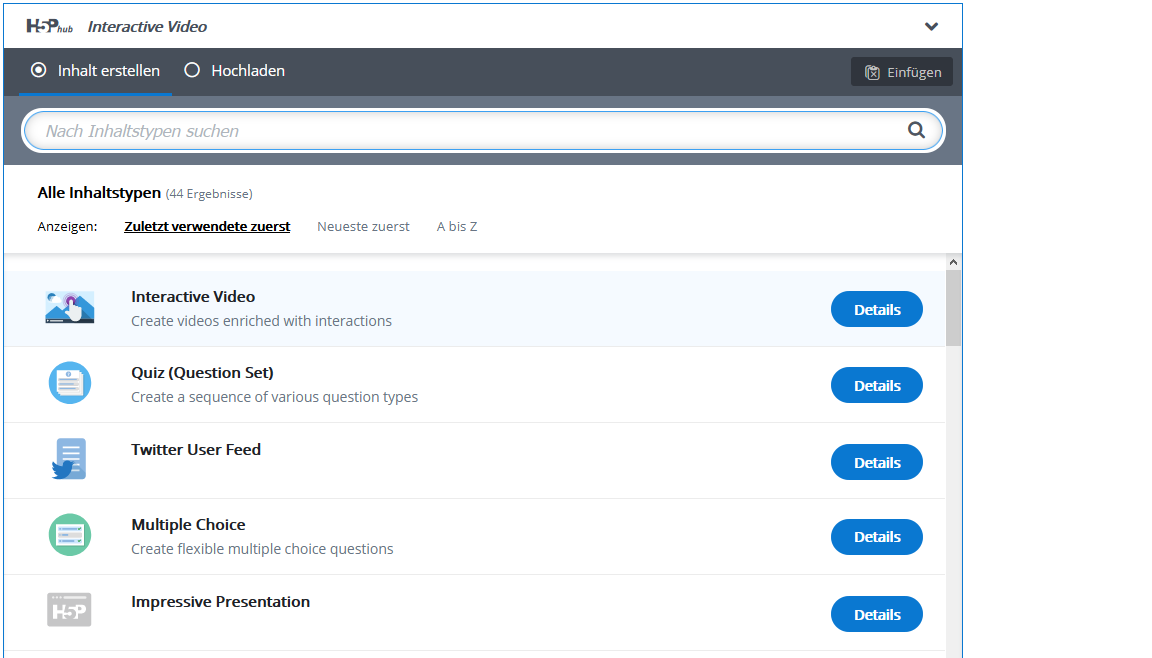Click the H5P hub logo
1152x658 pixels.
coord(49,26)
